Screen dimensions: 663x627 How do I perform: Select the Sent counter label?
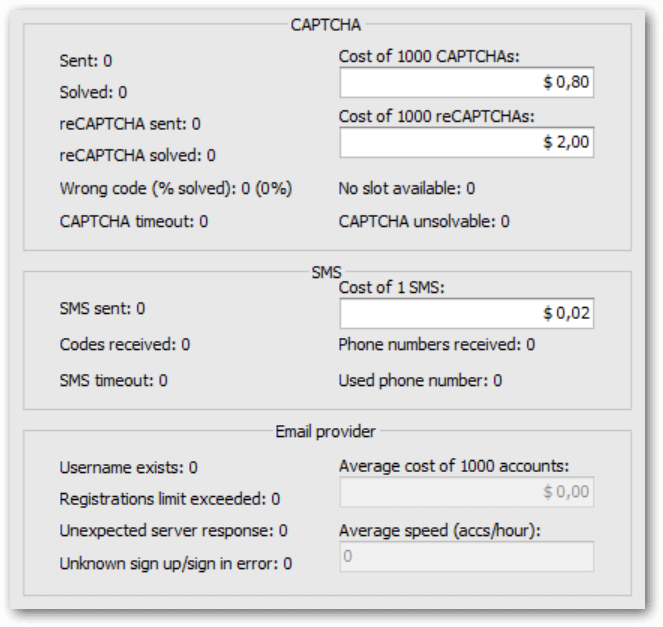click(86, 61)
